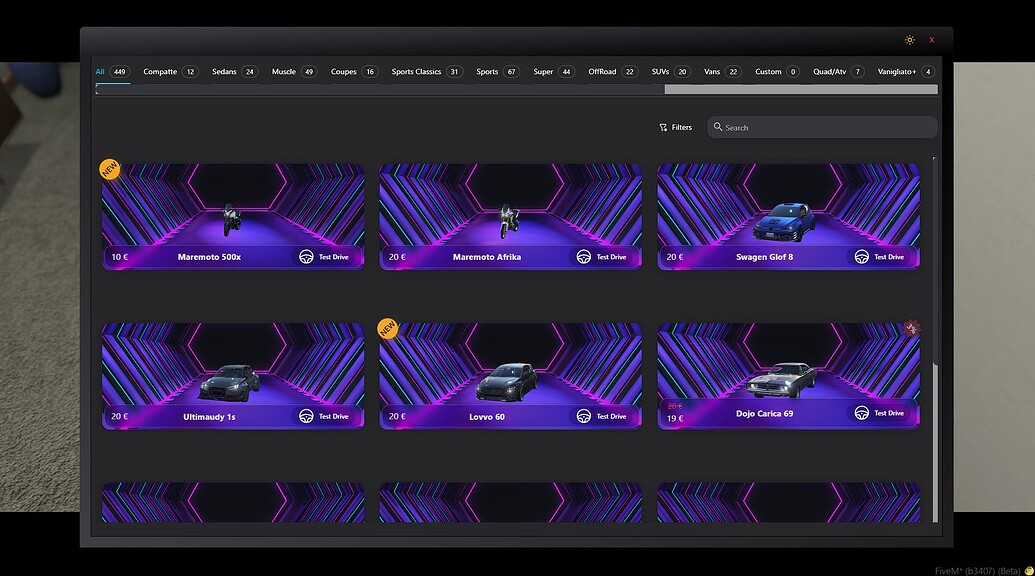Test Drive the Swagen Glof 8
Viewport: 1035px width, 576px height.
tap(882, 257)
